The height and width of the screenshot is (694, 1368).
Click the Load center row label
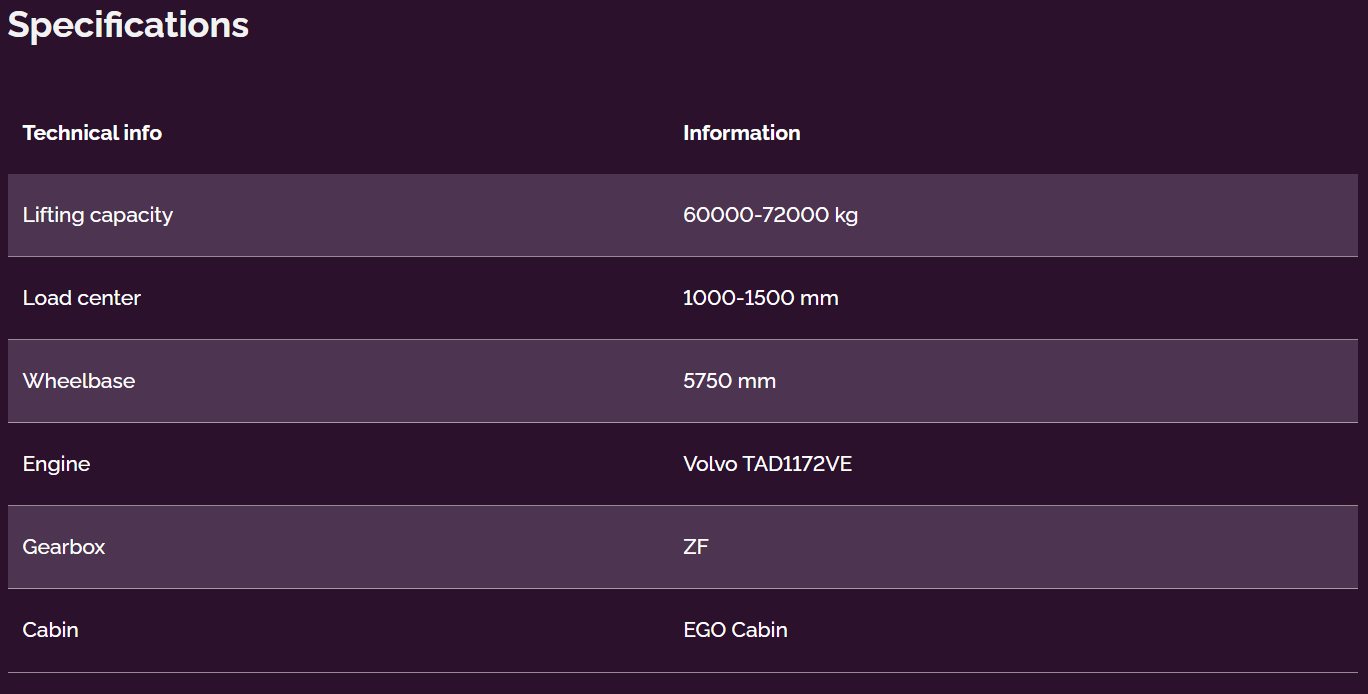click(82, 298)
